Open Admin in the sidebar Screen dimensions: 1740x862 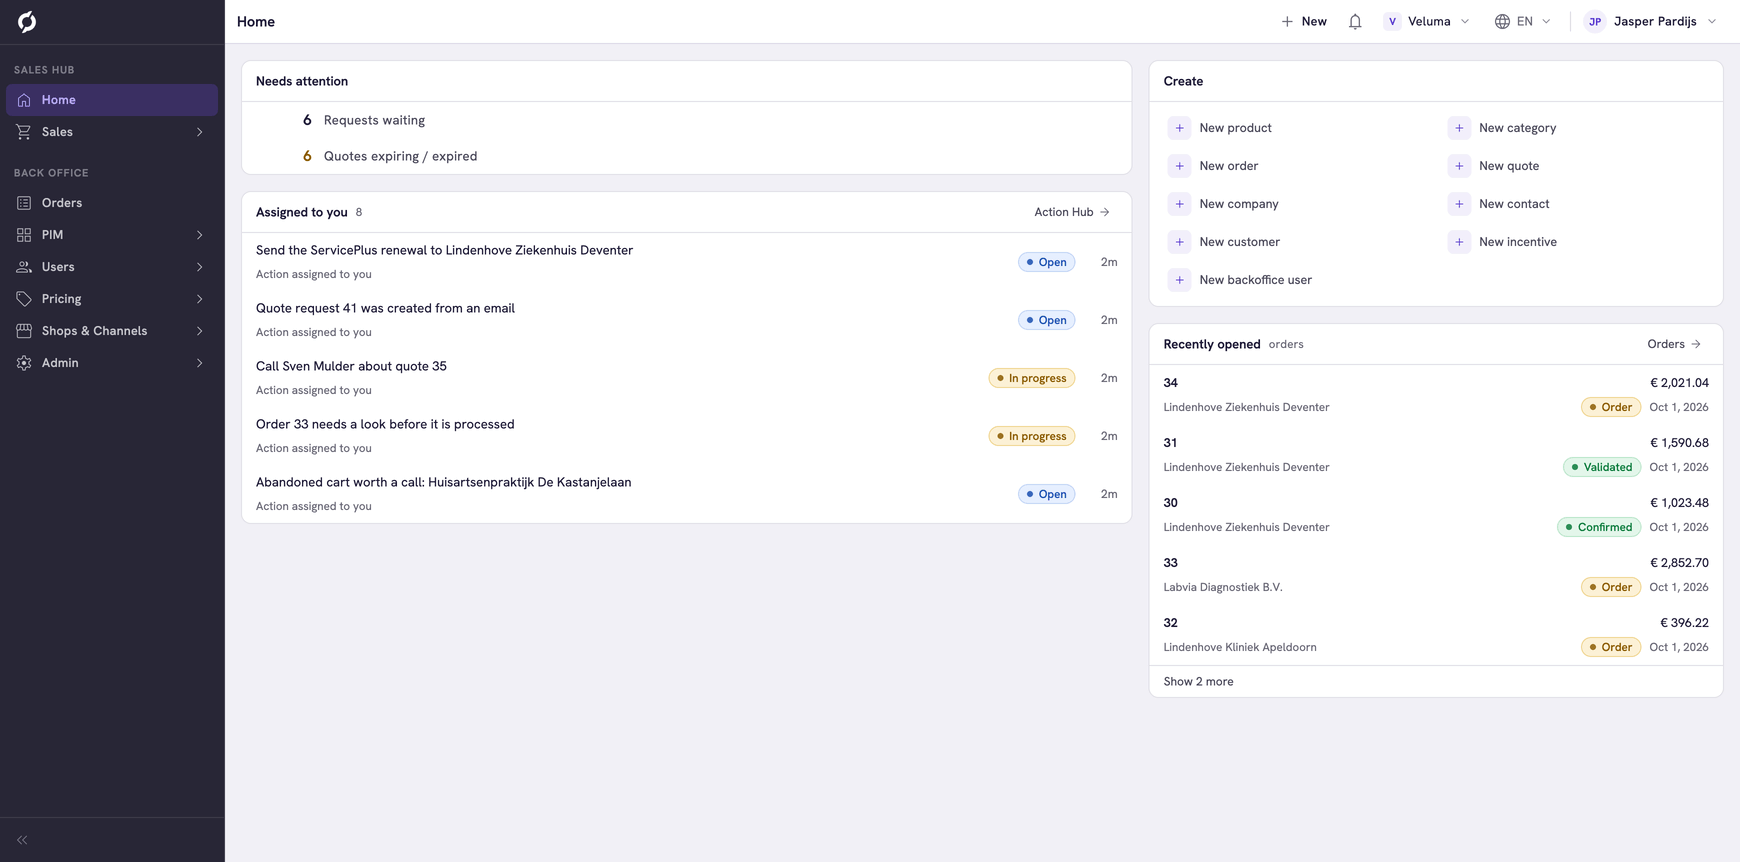[112, 363]
